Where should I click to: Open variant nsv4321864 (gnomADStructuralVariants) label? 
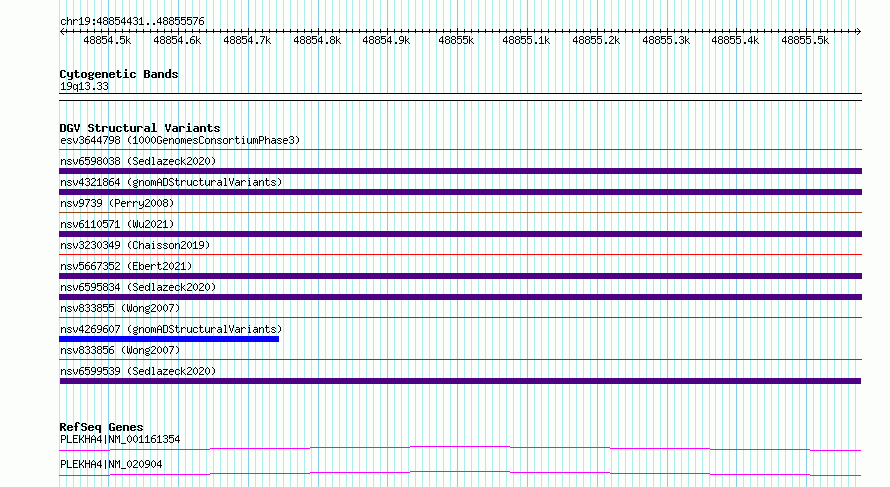(171, 182)
